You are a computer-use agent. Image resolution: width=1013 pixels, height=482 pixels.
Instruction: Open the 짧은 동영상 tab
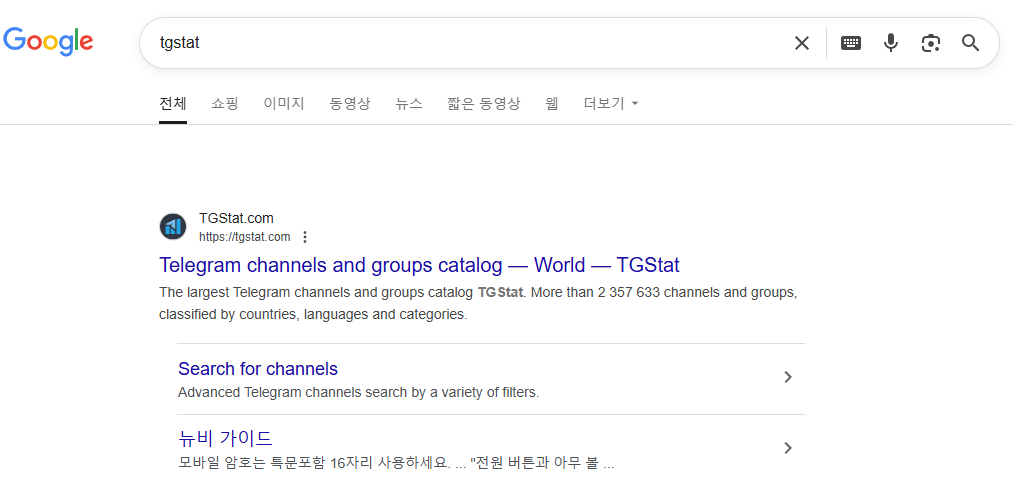pos(484,103)
